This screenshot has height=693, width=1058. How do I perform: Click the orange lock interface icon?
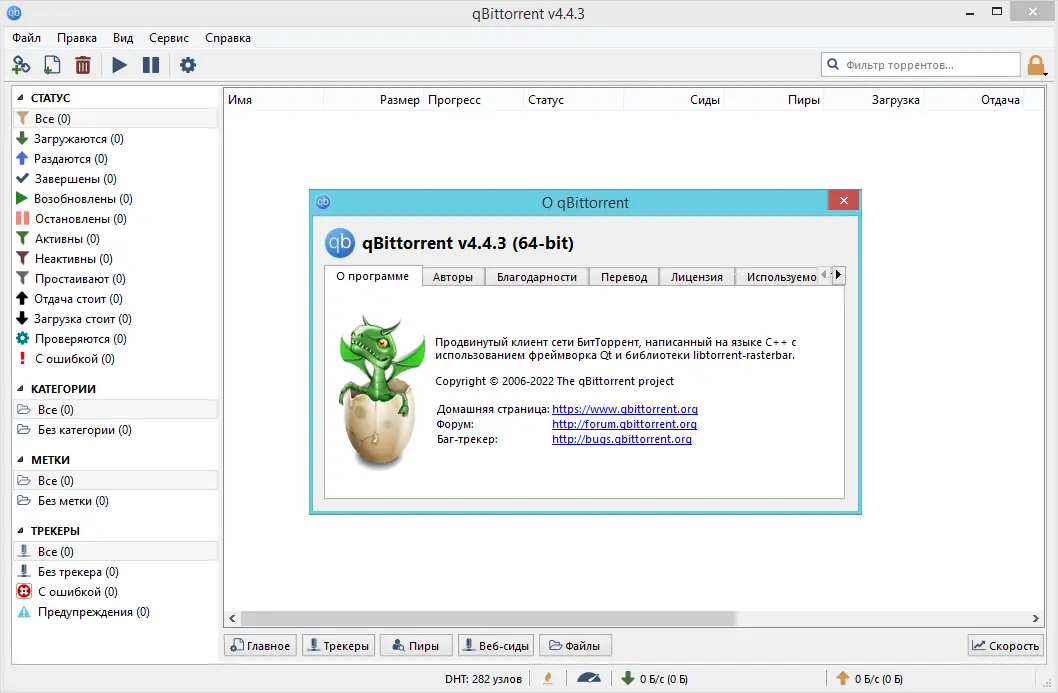tap(1035, 65)
